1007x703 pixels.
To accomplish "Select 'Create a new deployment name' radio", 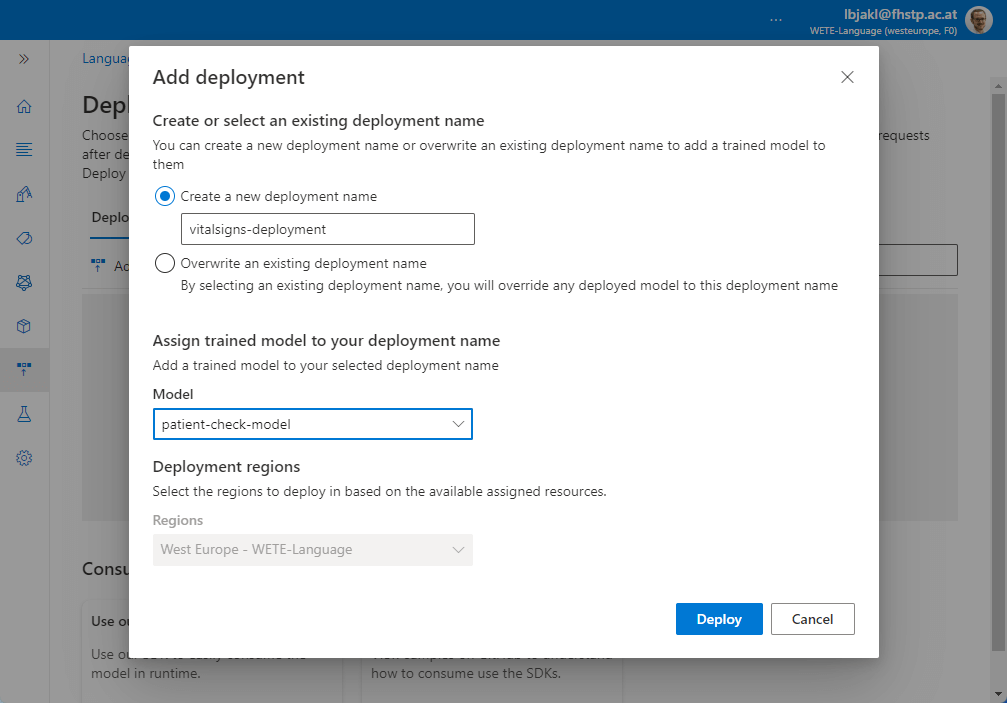I will pyautogui.click(x=165, y=197).
